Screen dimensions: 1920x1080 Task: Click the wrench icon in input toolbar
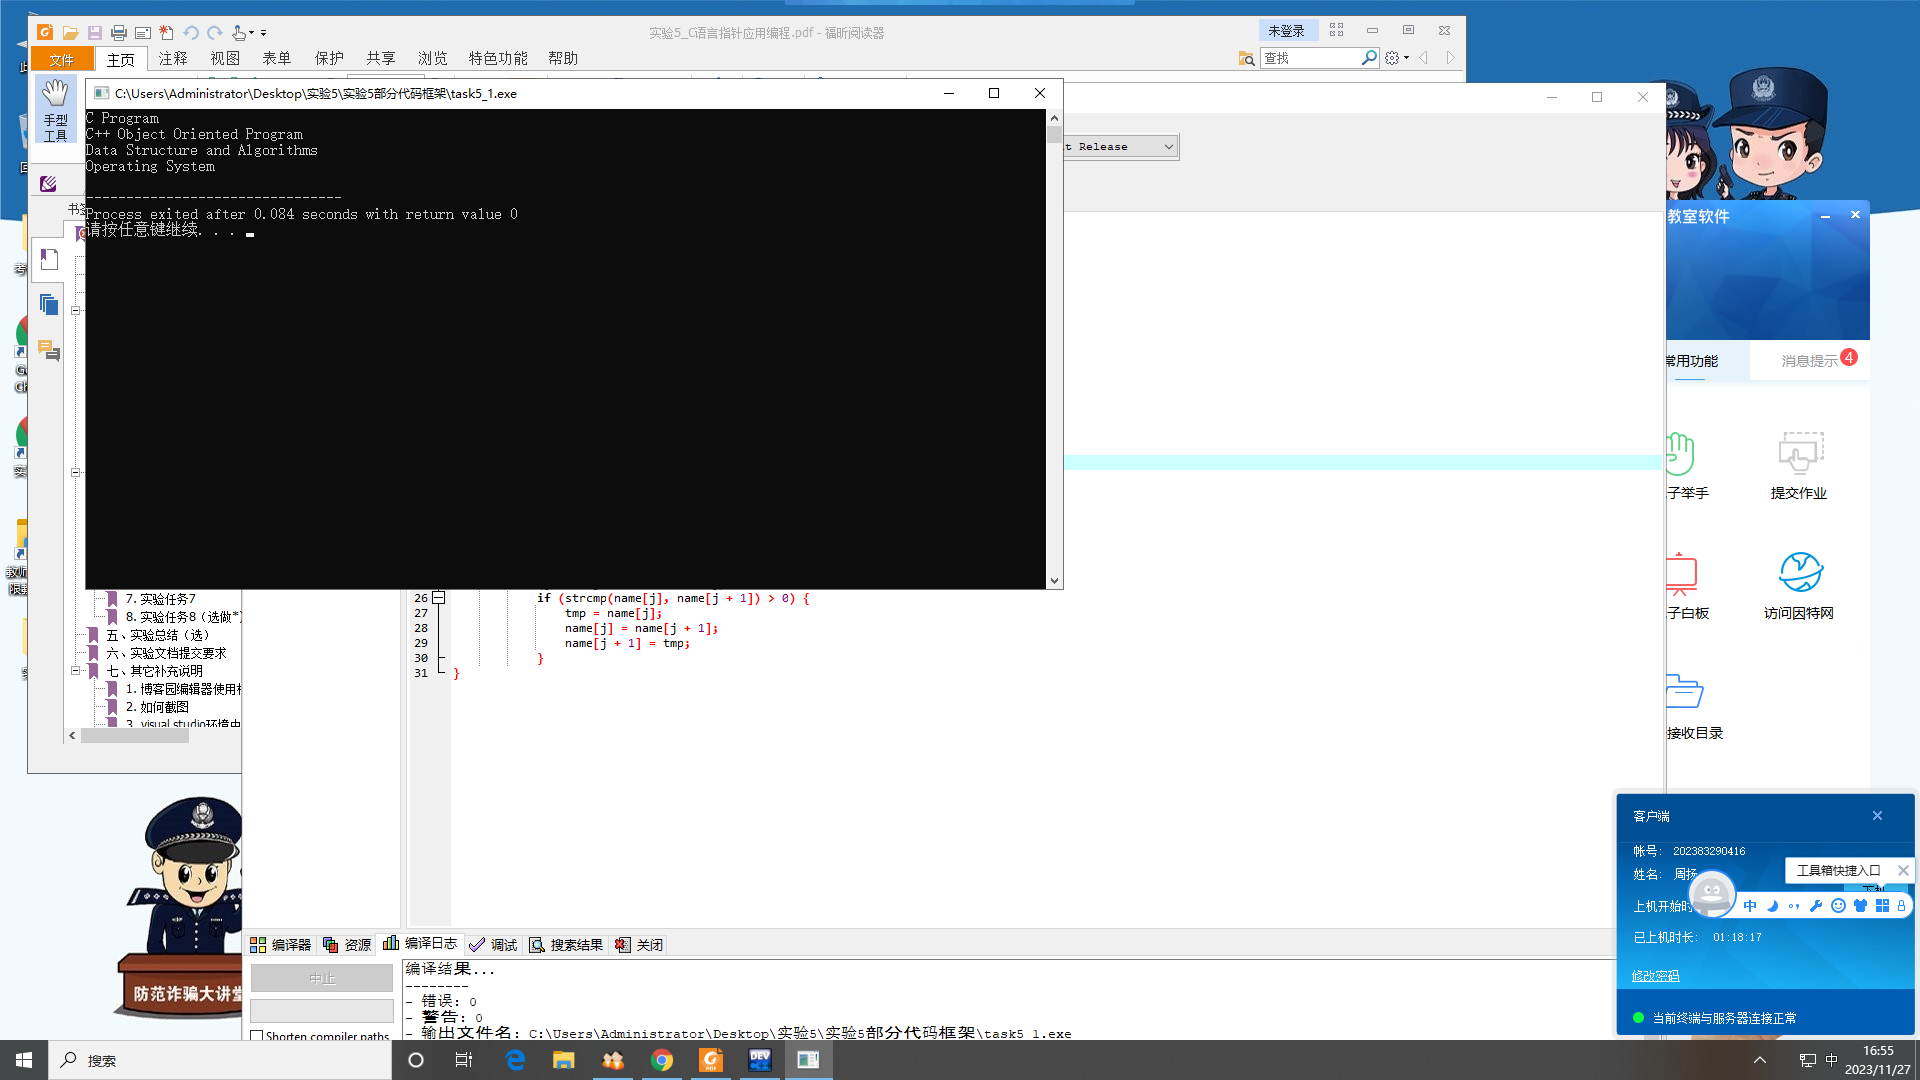(x=1816, y=906)
